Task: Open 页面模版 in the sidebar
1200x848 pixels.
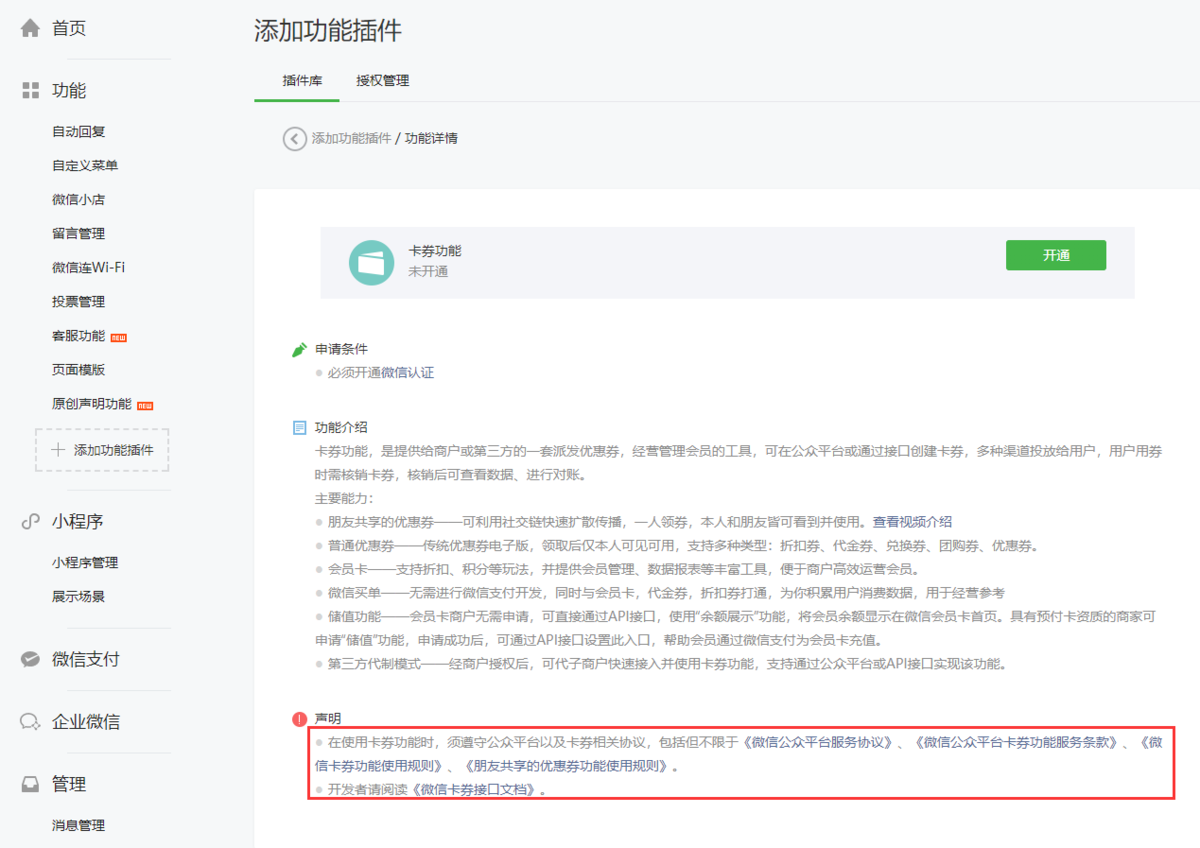Action: point(79,369)
